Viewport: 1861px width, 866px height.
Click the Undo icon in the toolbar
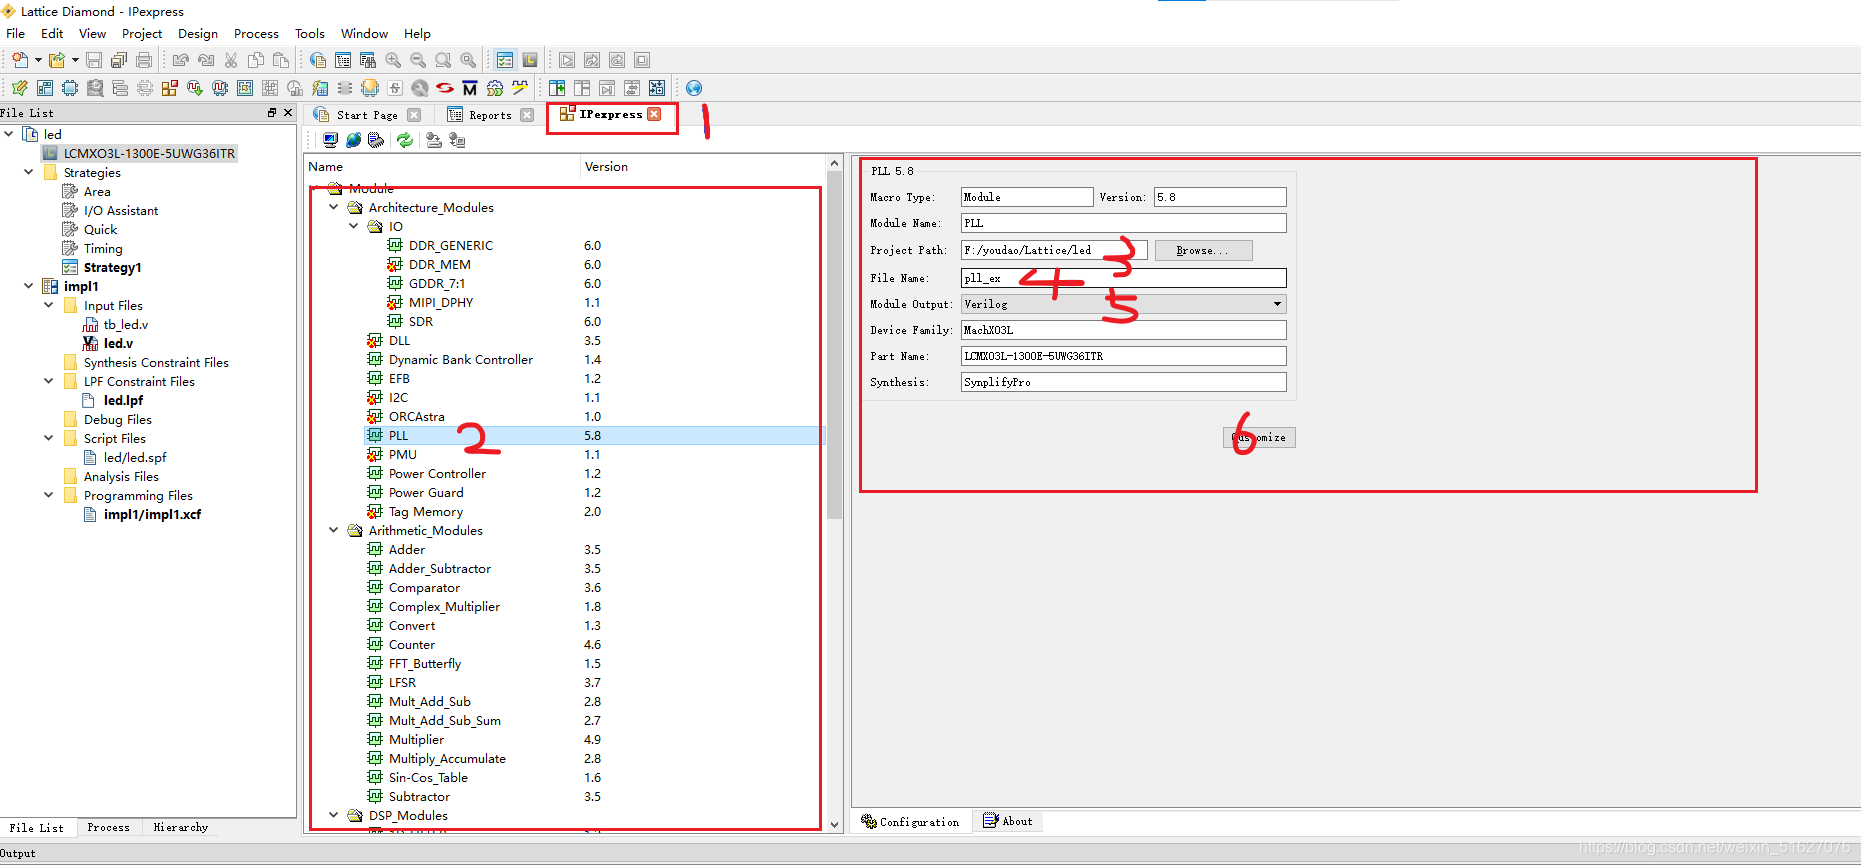point(181,60)
